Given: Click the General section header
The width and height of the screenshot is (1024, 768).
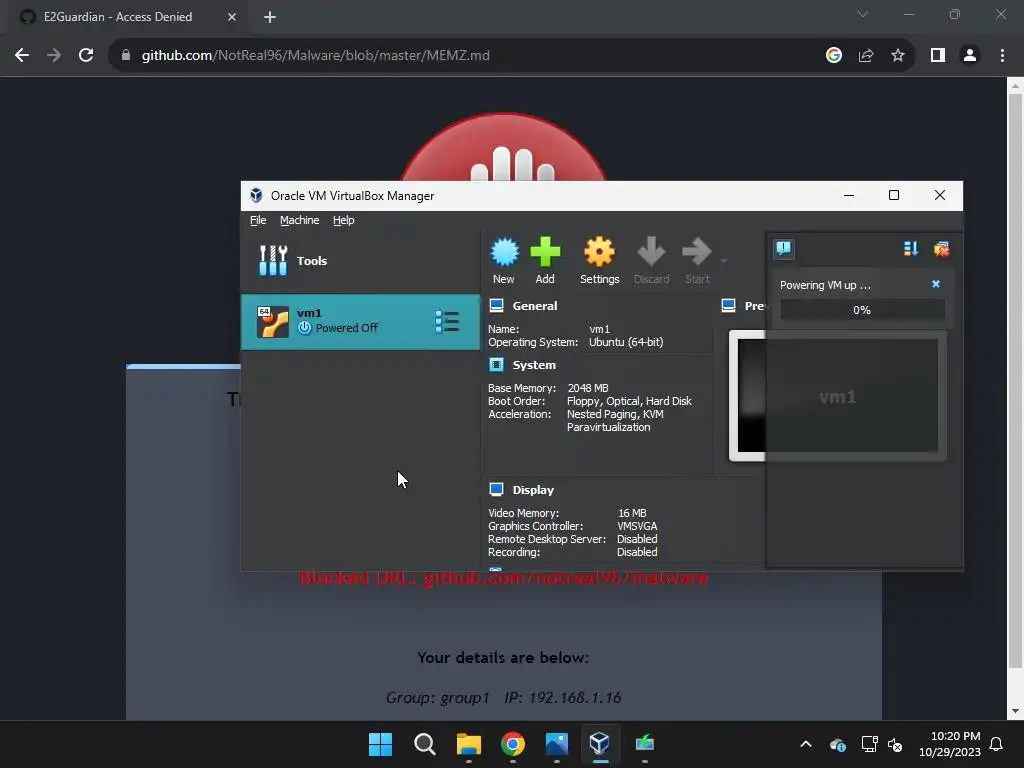Looking at the screenshot, I should point(534,306).
